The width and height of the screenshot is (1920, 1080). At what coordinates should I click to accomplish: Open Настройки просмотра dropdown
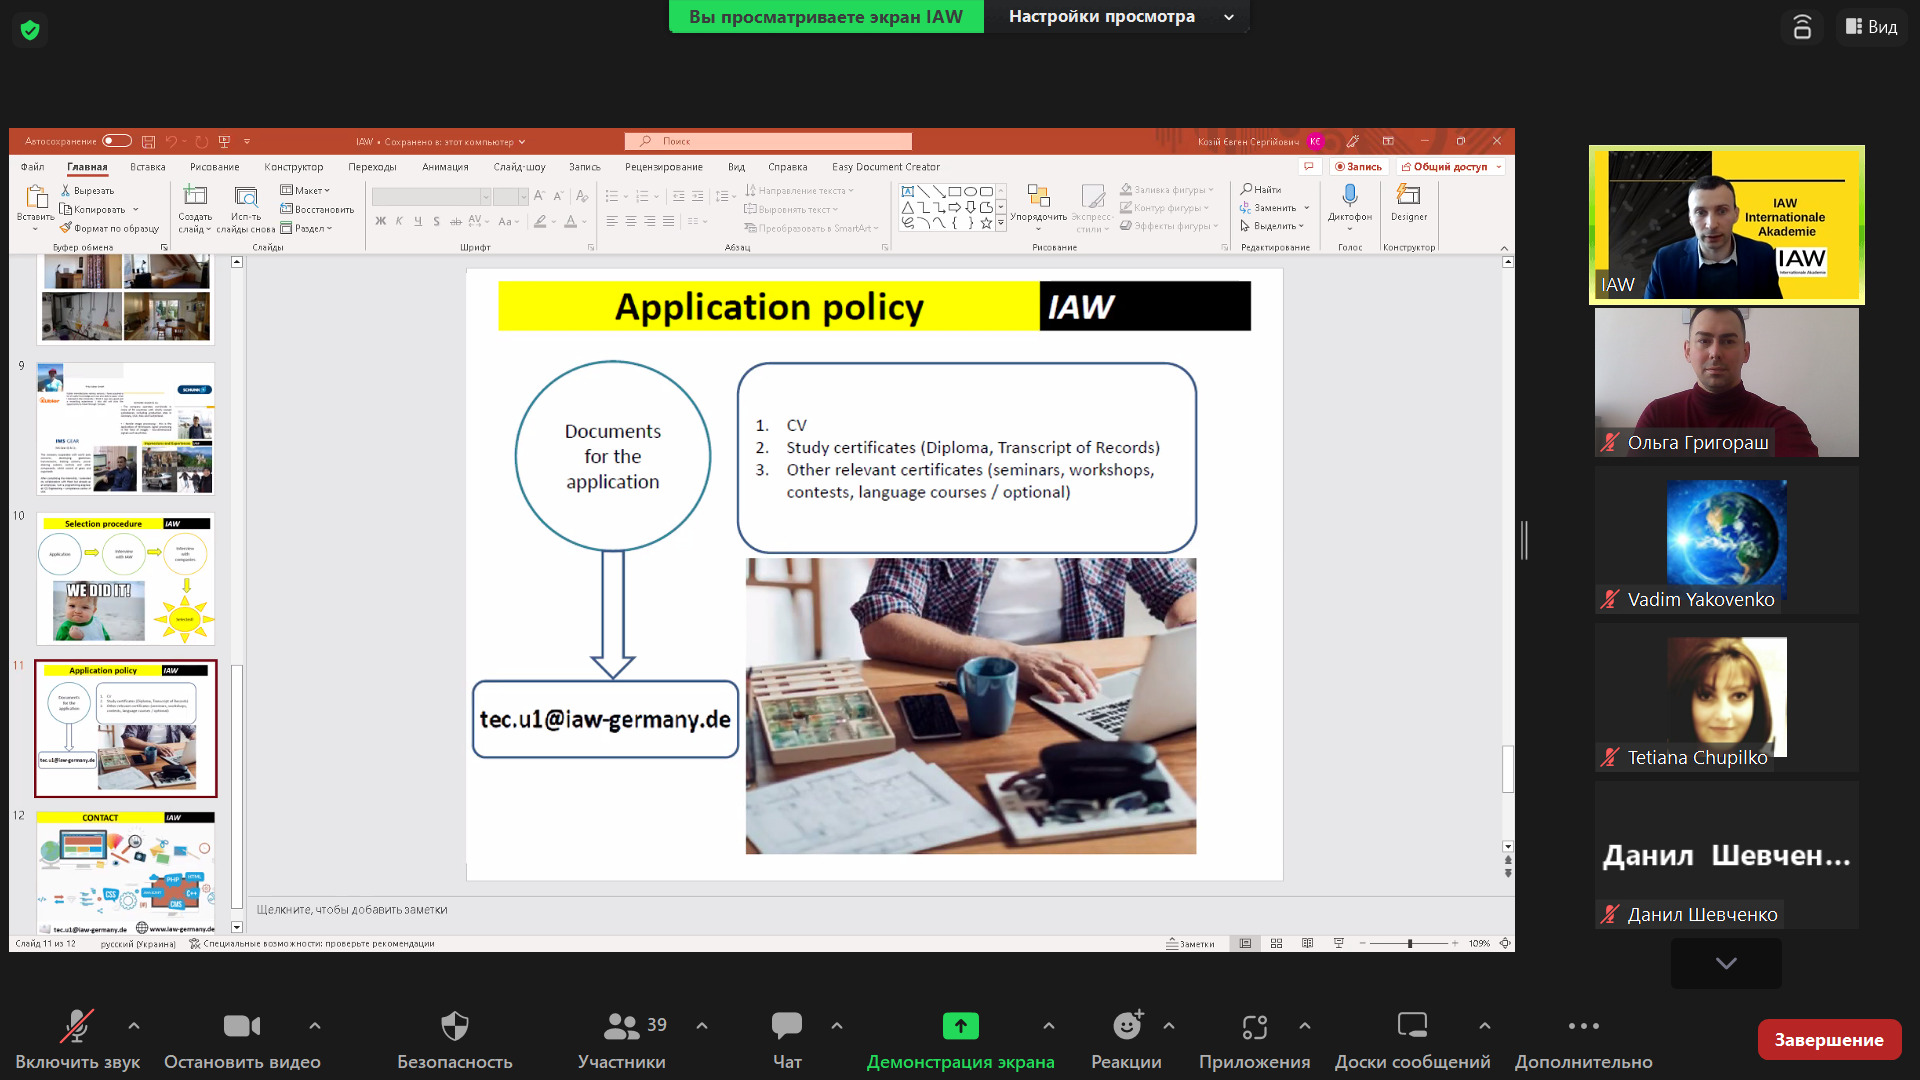[x=1117, y=16]
